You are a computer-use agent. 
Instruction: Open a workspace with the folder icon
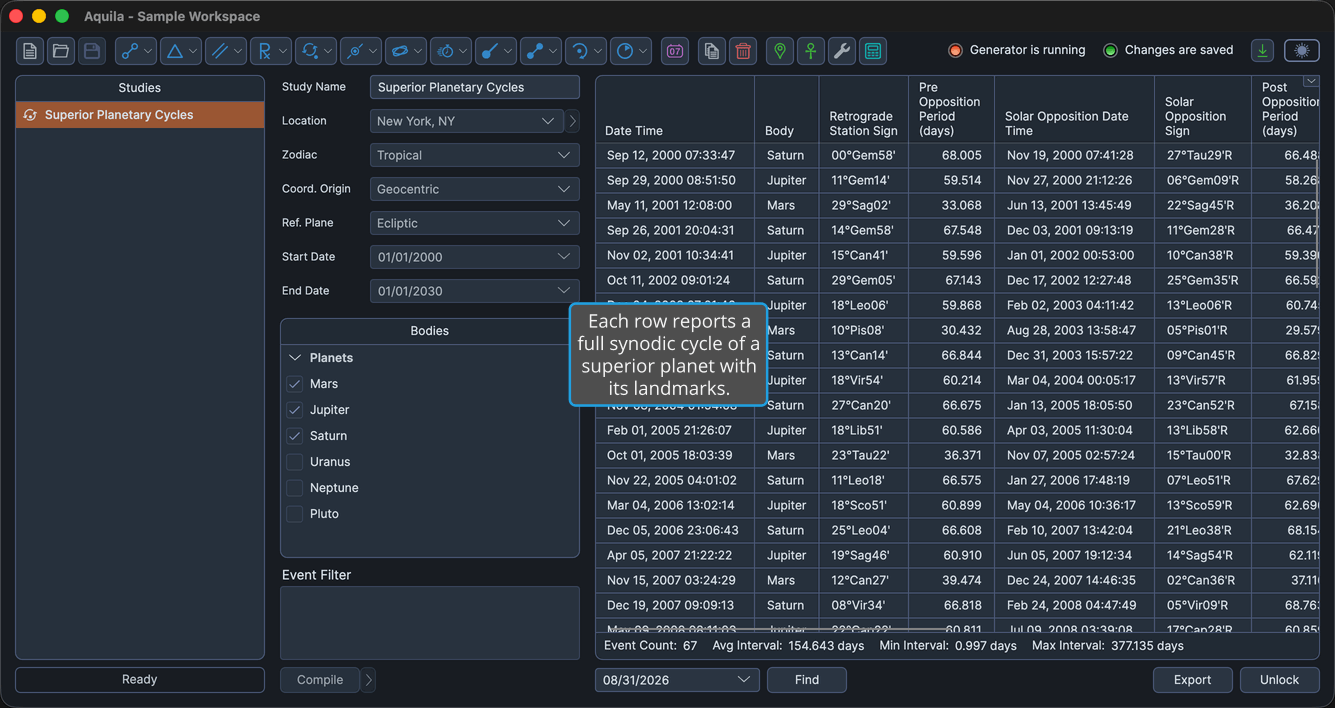(x=61, y=51)
